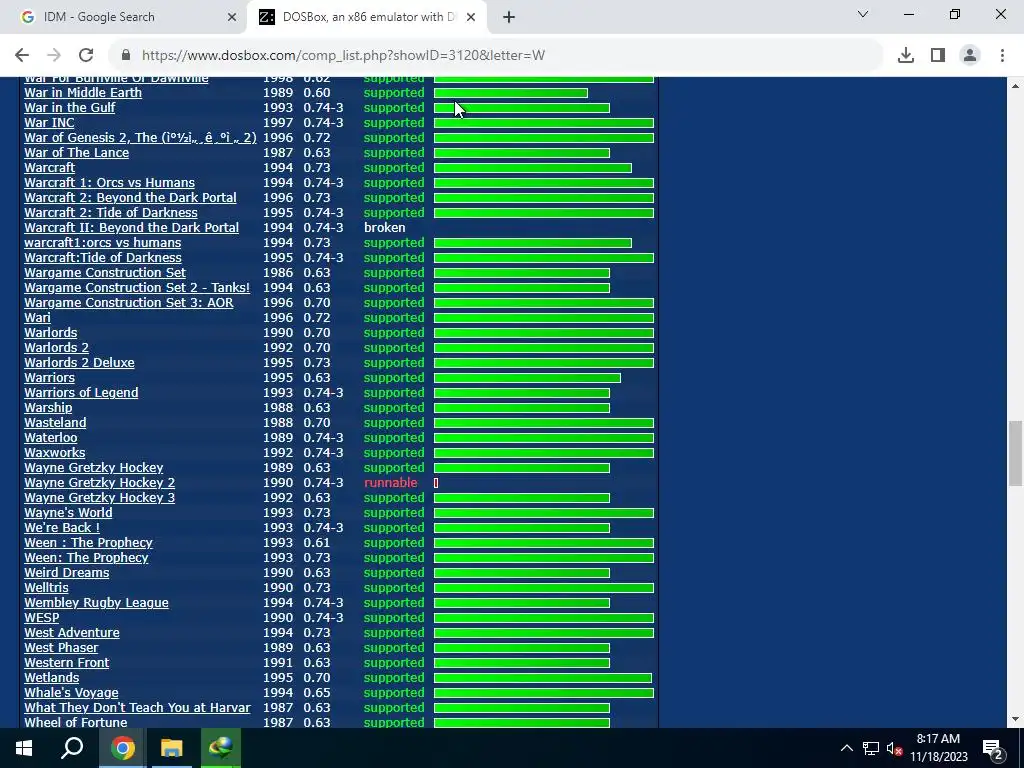Open Wayne's World link
The height and width of the screenshot is (768, 1024).
tap(68, 513)
